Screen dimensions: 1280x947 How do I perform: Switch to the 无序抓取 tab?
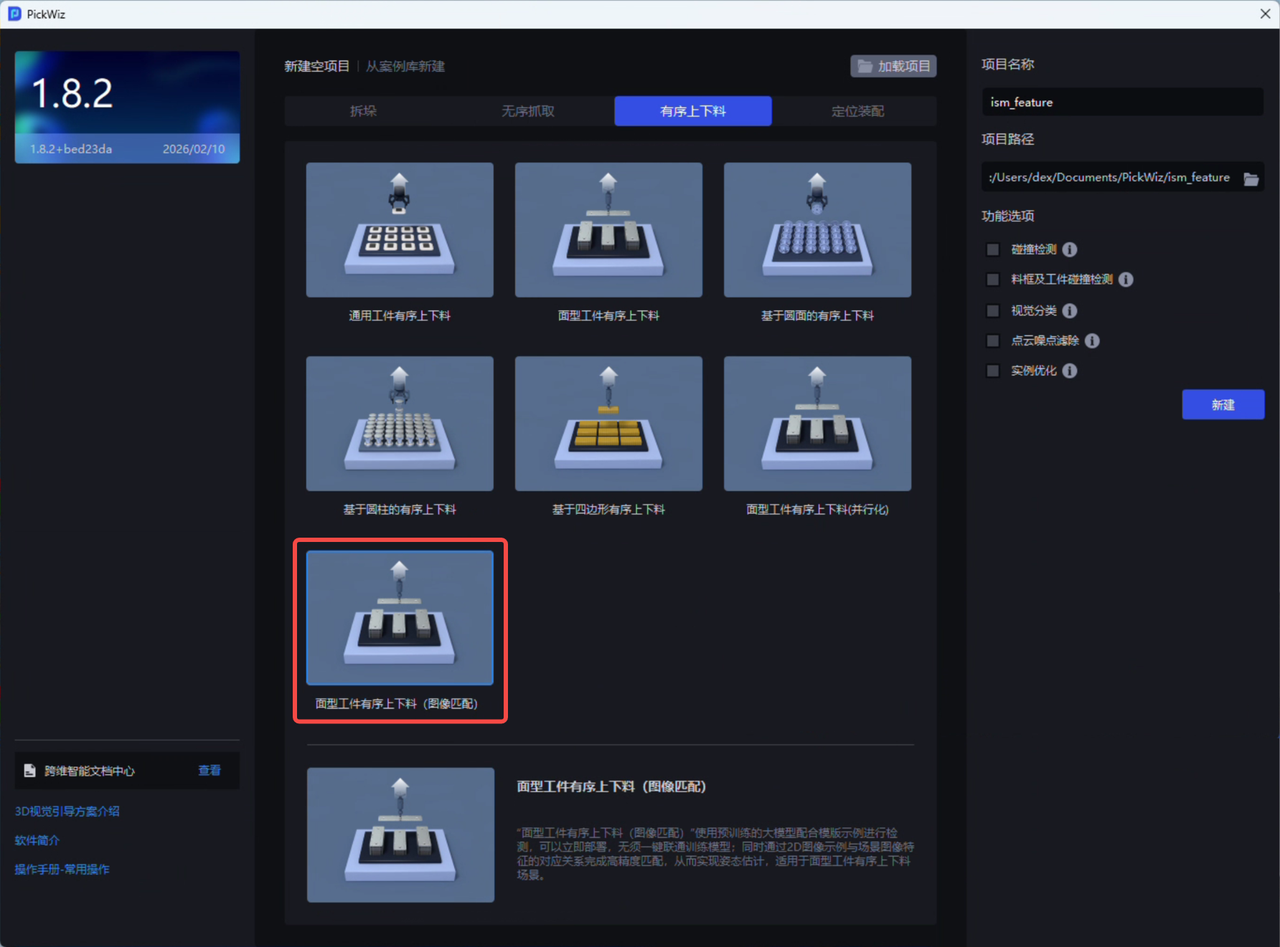(528, 111)
